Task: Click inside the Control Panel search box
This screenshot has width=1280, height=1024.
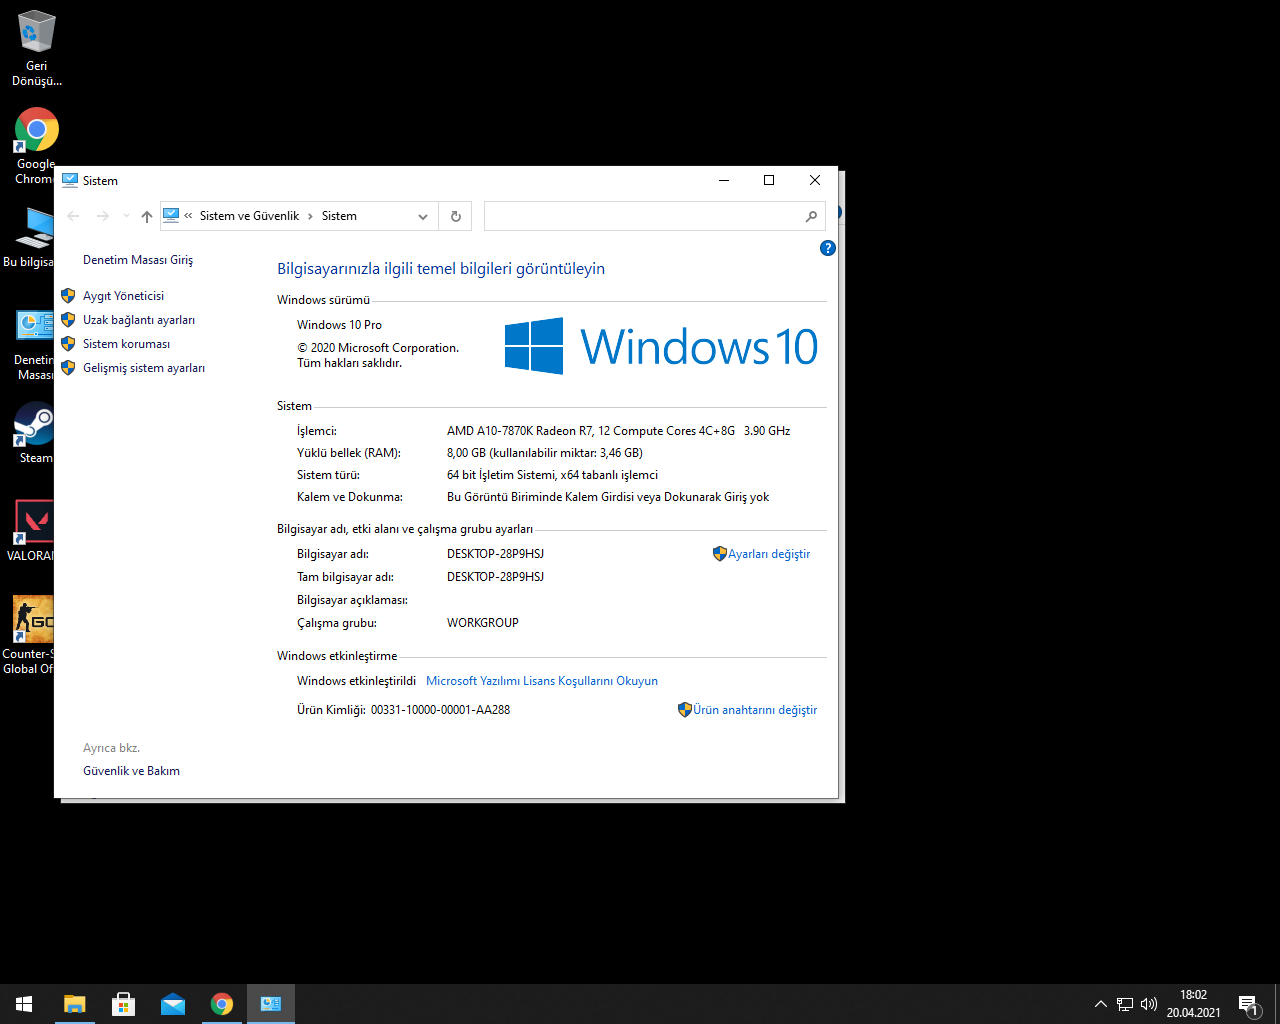Action: pos(655,216)
